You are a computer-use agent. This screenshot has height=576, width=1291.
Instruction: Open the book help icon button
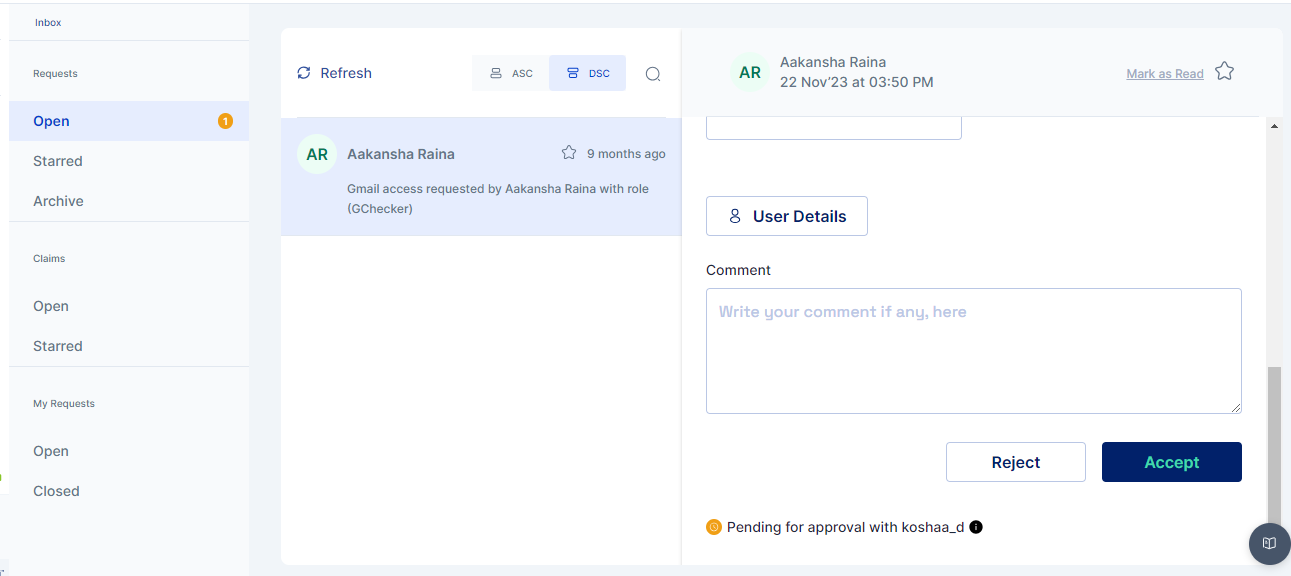point(1269,544)
